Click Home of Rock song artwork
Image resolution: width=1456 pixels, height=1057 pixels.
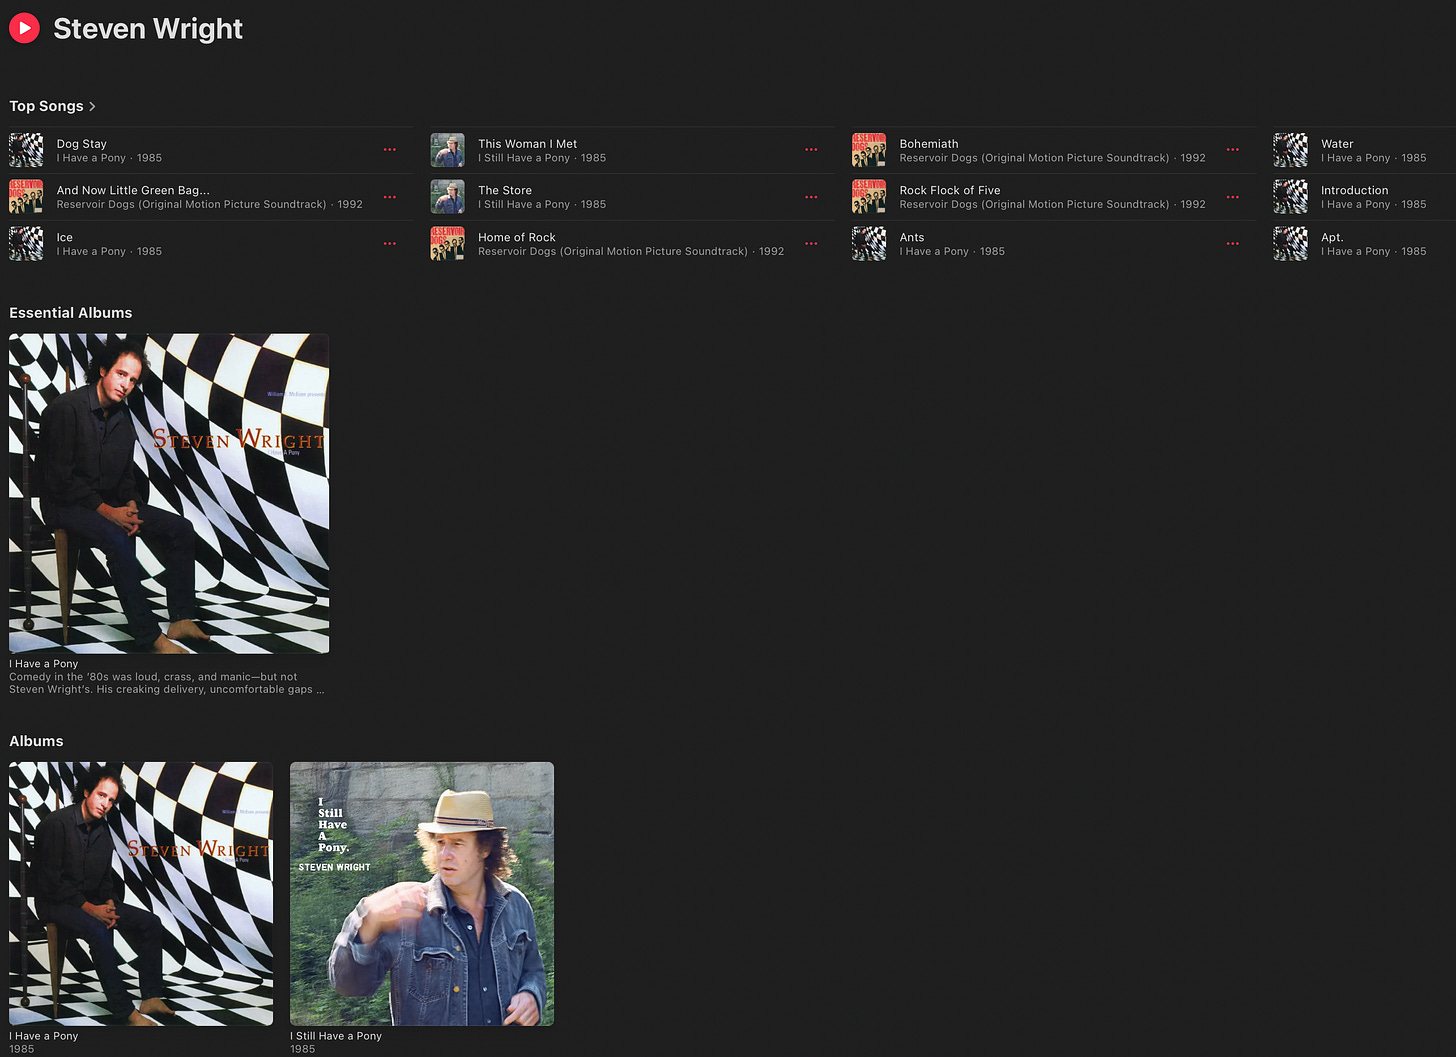point(447,243)
